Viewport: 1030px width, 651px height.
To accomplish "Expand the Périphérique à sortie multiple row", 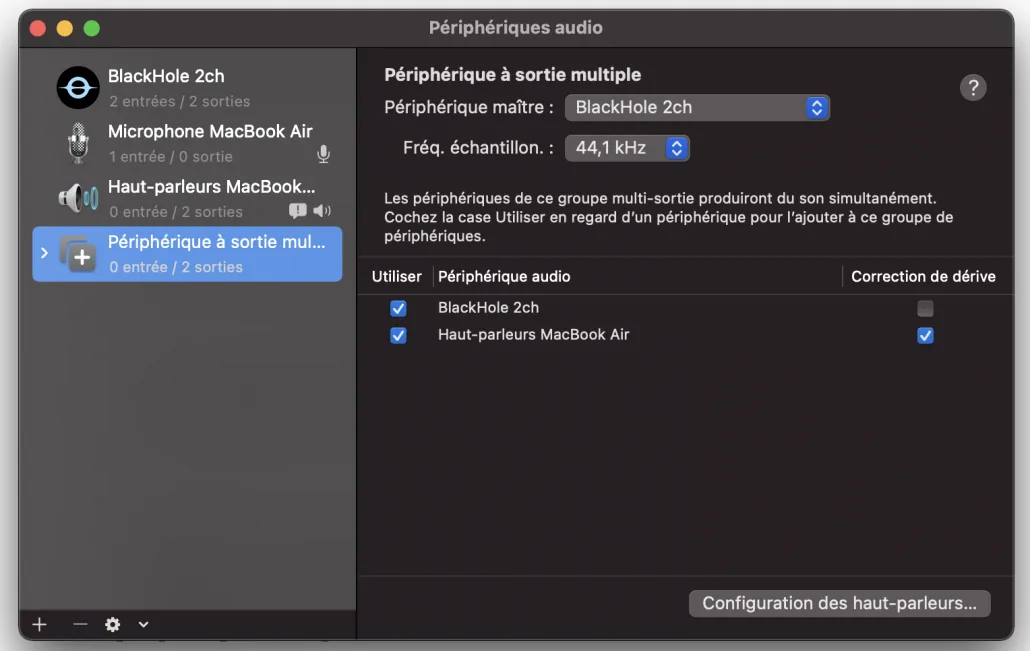I will pos(44,253).
